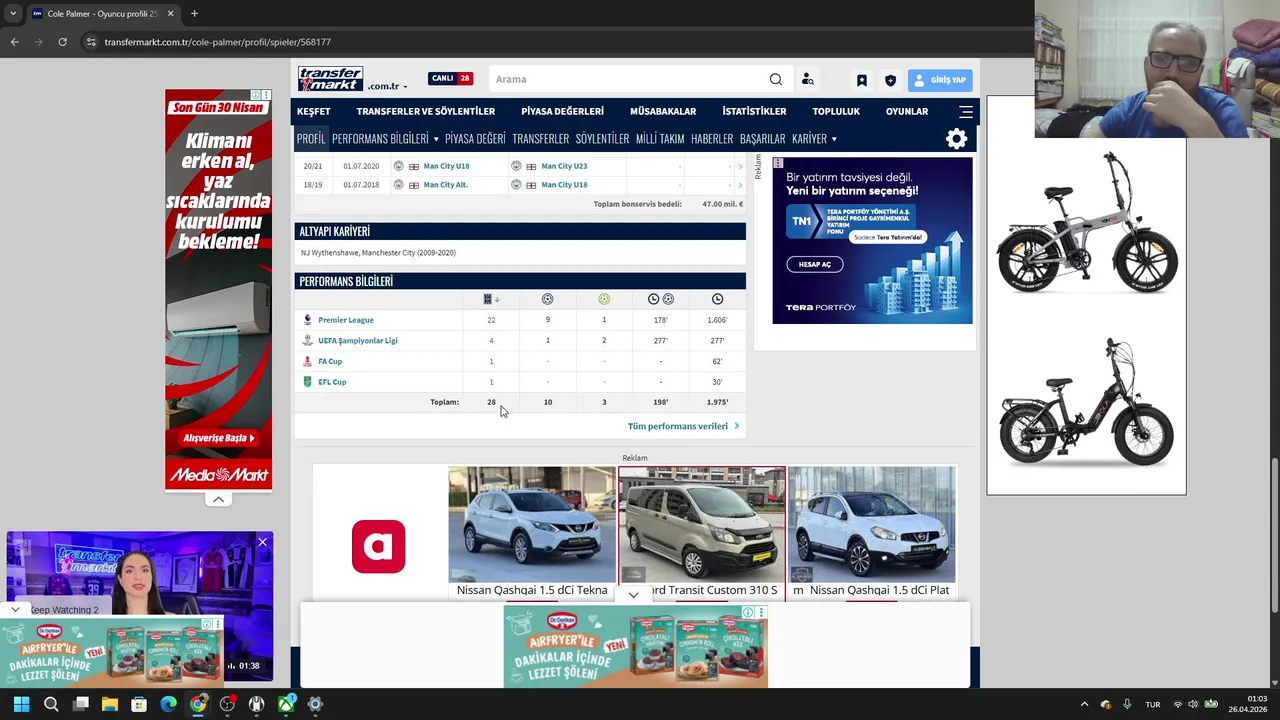Open the KEŞFET menu
Image resolution: width=1280 pixels, height=720 pixels.
(x=313, y=111)
